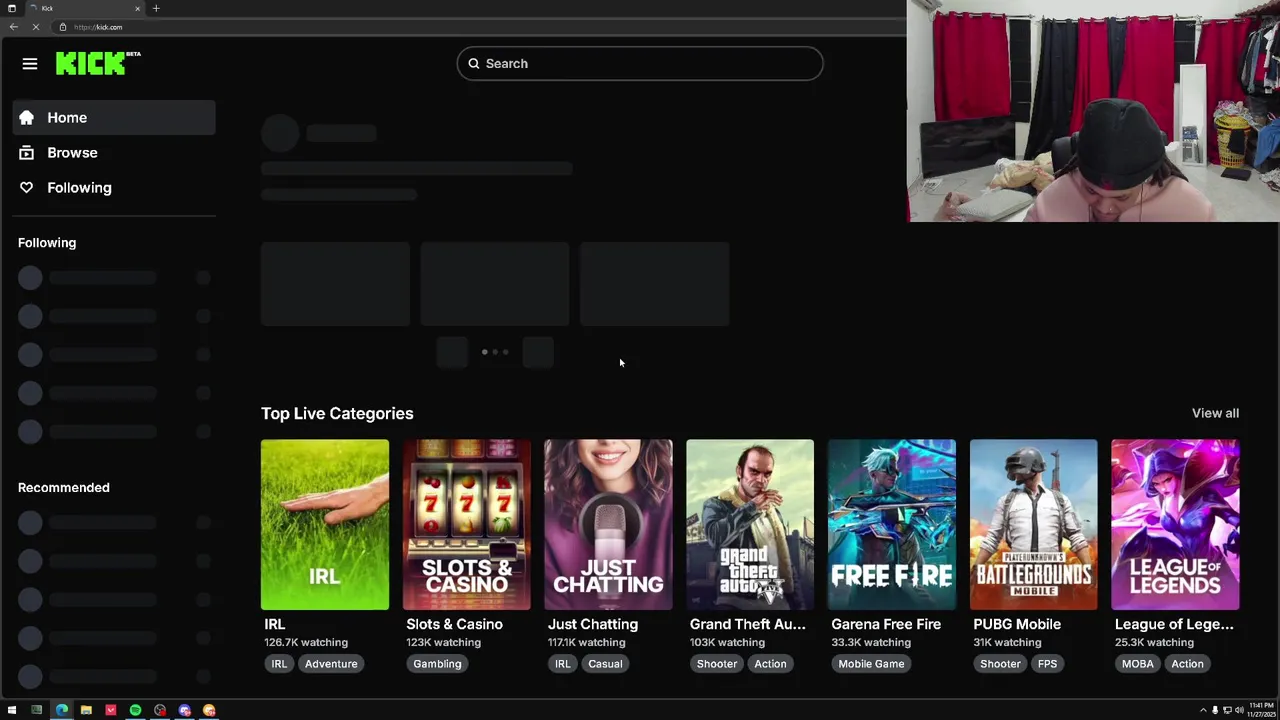Click the PUBG Mobile title link
The image size is (1280, 720).
[x=1017, y=624]
